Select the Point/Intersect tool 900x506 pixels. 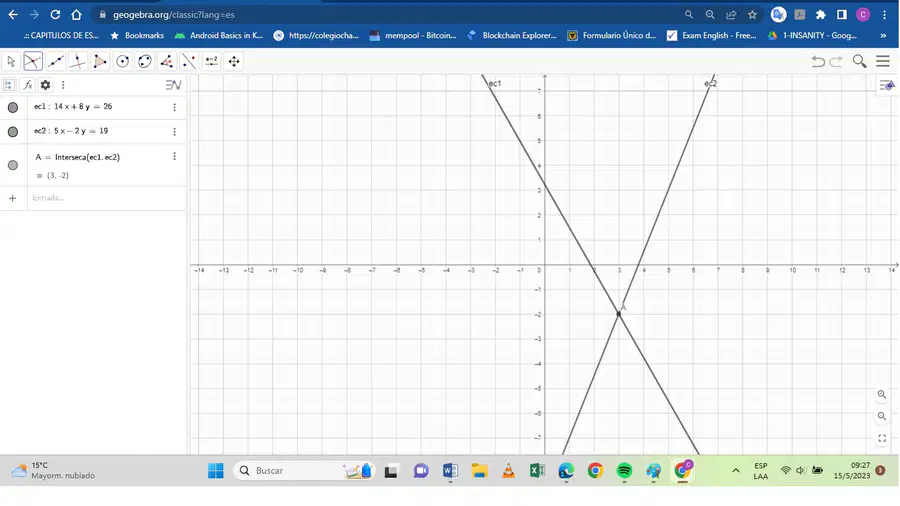pos(33,61)
